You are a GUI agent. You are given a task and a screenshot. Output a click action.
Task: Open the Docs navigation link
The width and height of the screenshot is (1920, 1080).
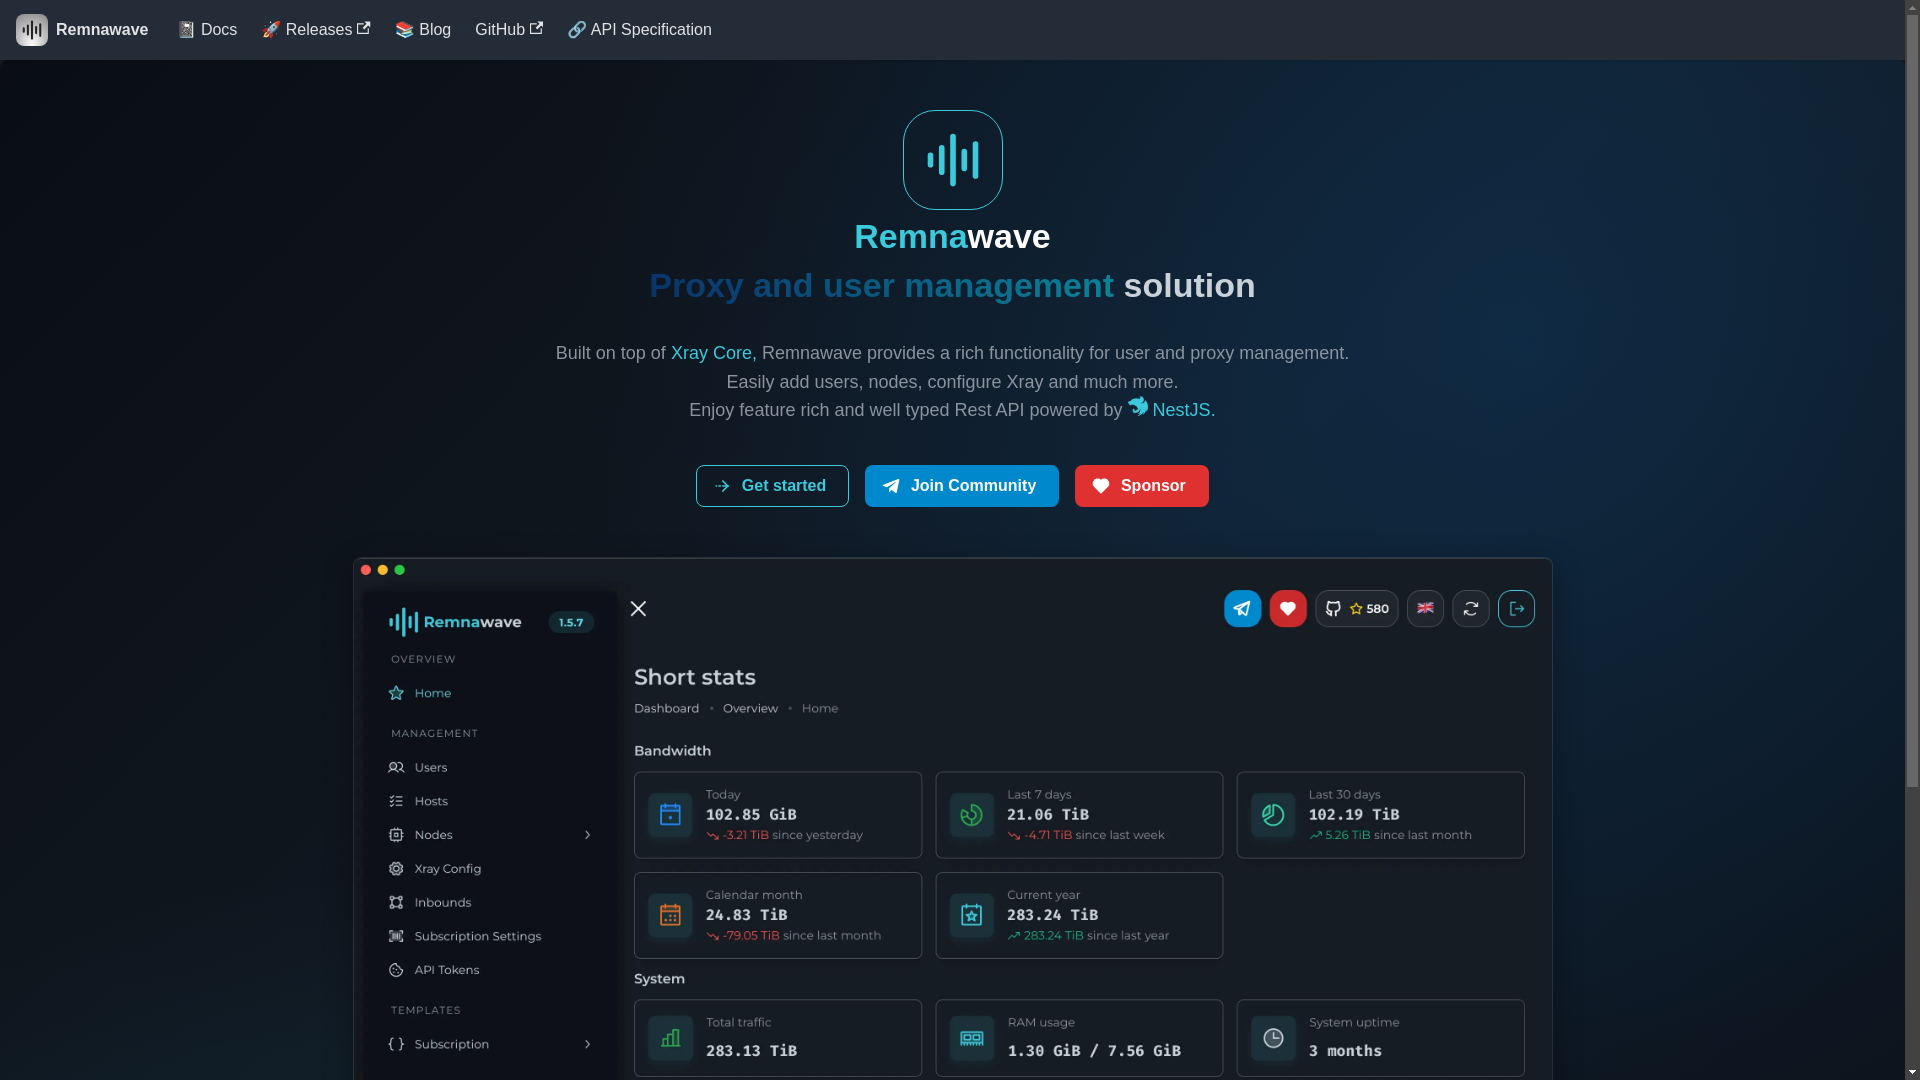click(x=208, y=30)
